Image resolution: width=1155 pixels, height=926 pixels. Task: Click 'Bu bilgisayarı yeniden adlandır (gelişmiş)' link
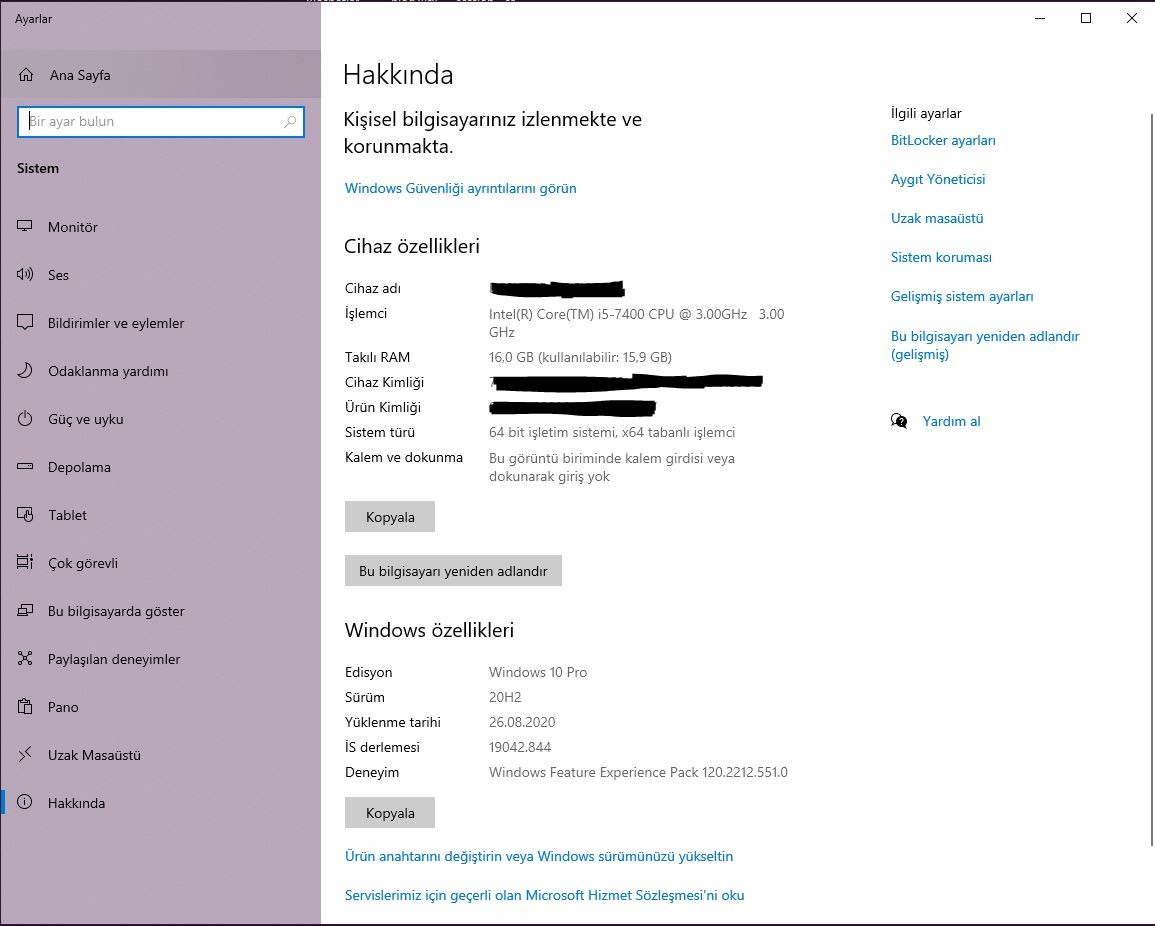pyautogui.click(x=985, y=345)
